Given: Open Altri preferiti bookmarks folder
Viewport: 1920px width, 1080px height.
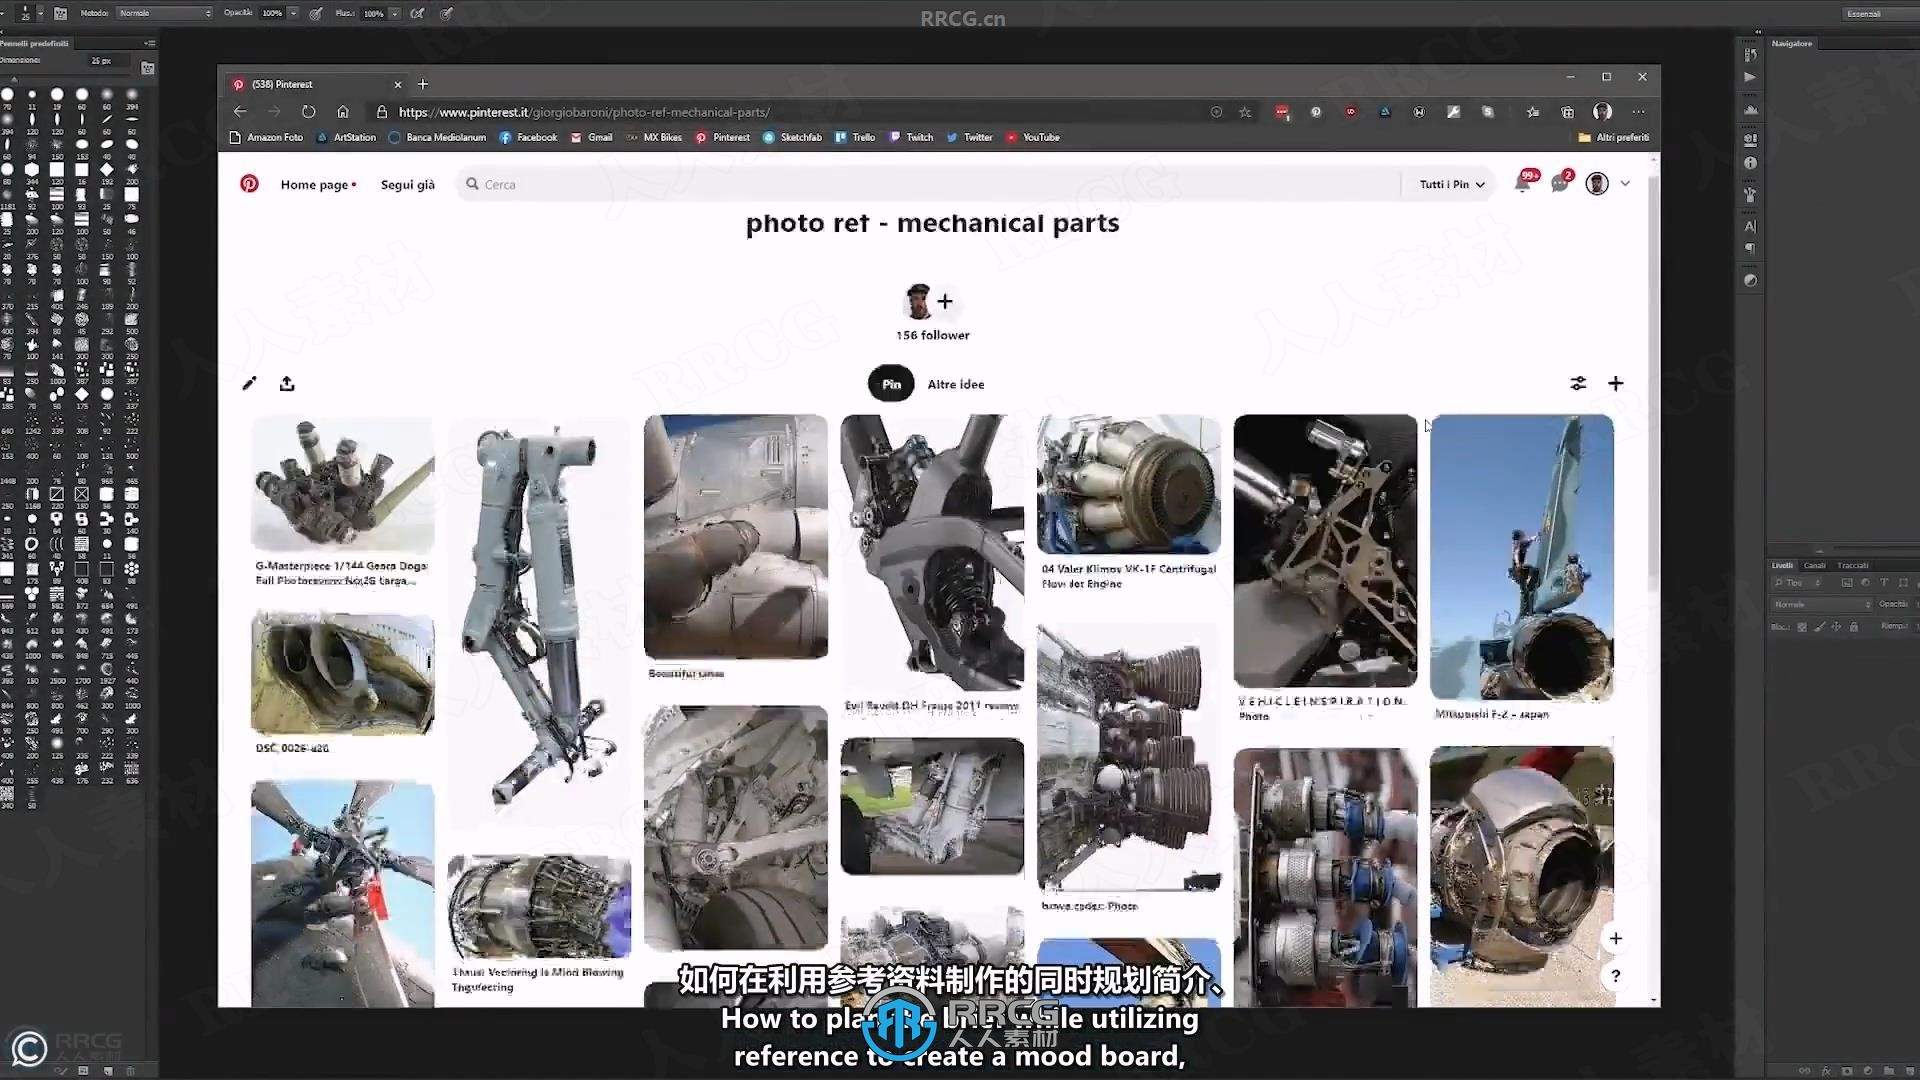Looking at the screenshot, I should coord(1614,137).
